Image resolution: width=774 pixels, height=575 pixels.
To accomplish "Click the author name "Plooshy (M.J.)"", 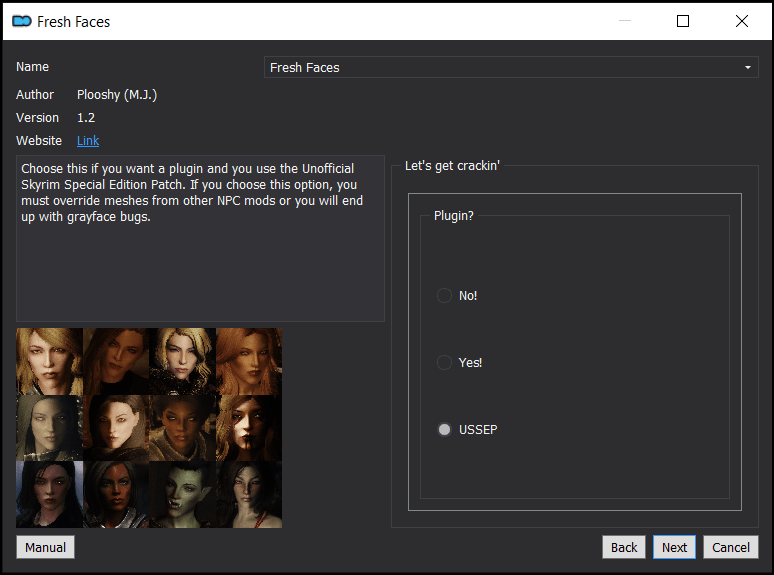I will point(117,95).
